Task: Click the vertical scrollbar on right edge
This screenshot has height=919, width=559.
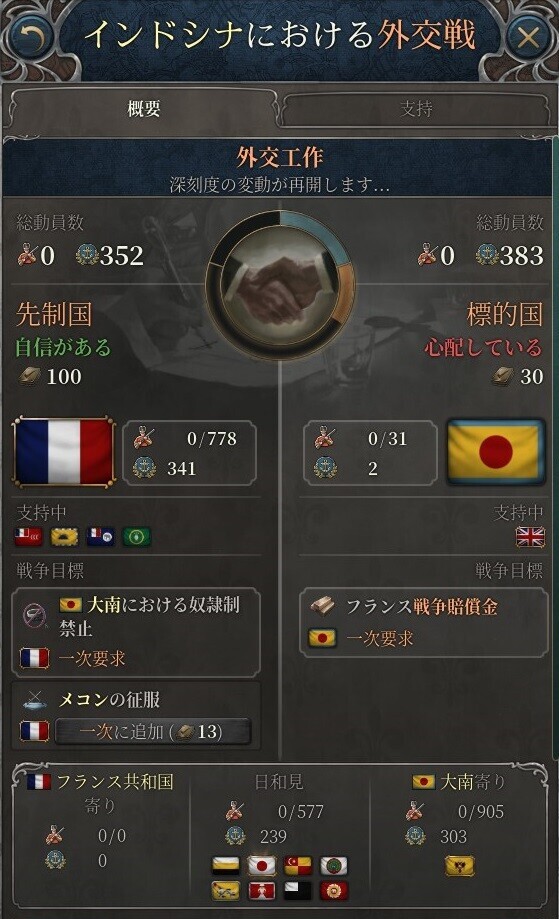Action: (x=555, y=445)
